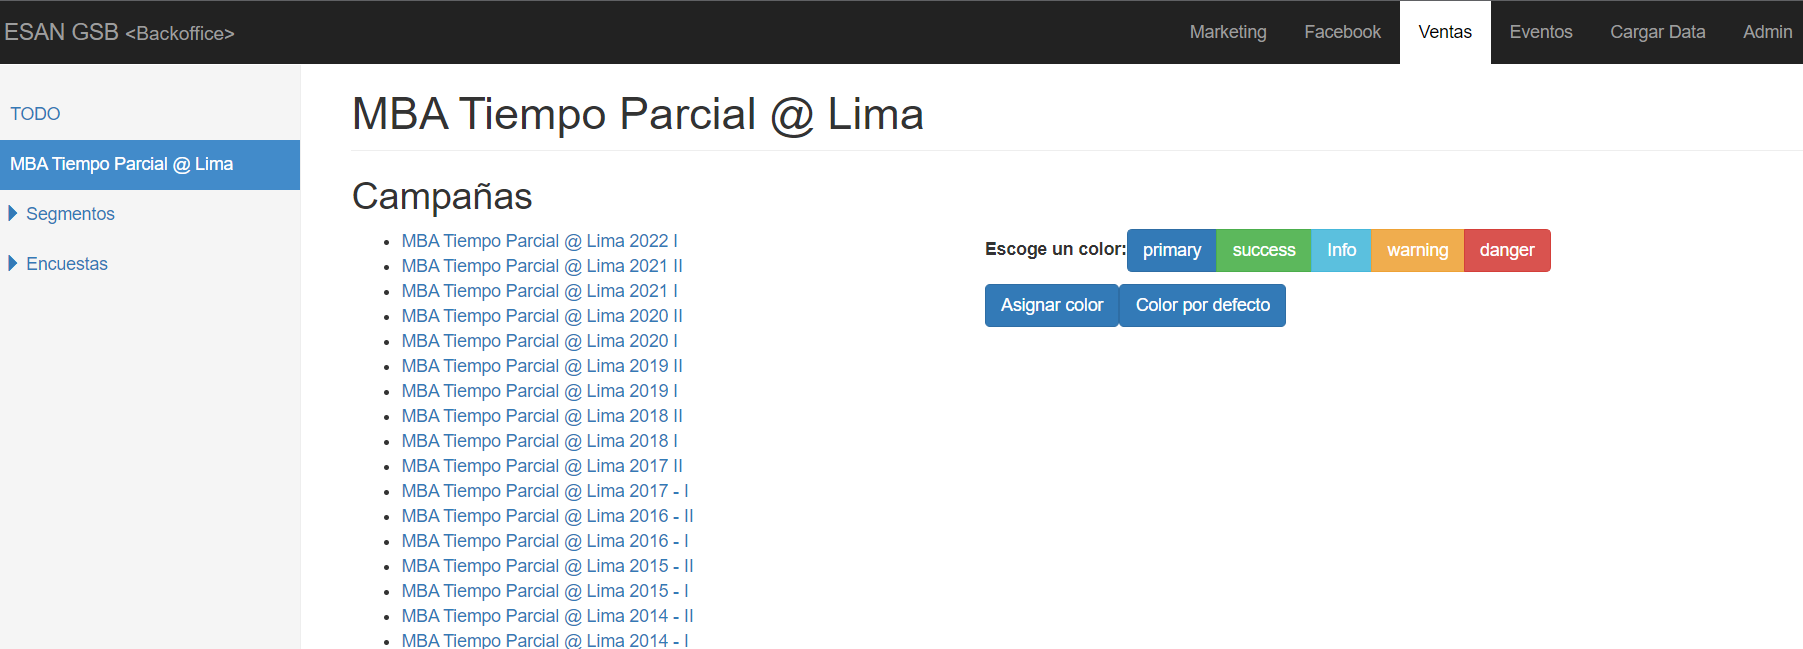
Task: Select MBA Tiempo Parcial @ Lima sidebar item
Action: [x=150, y=164]
